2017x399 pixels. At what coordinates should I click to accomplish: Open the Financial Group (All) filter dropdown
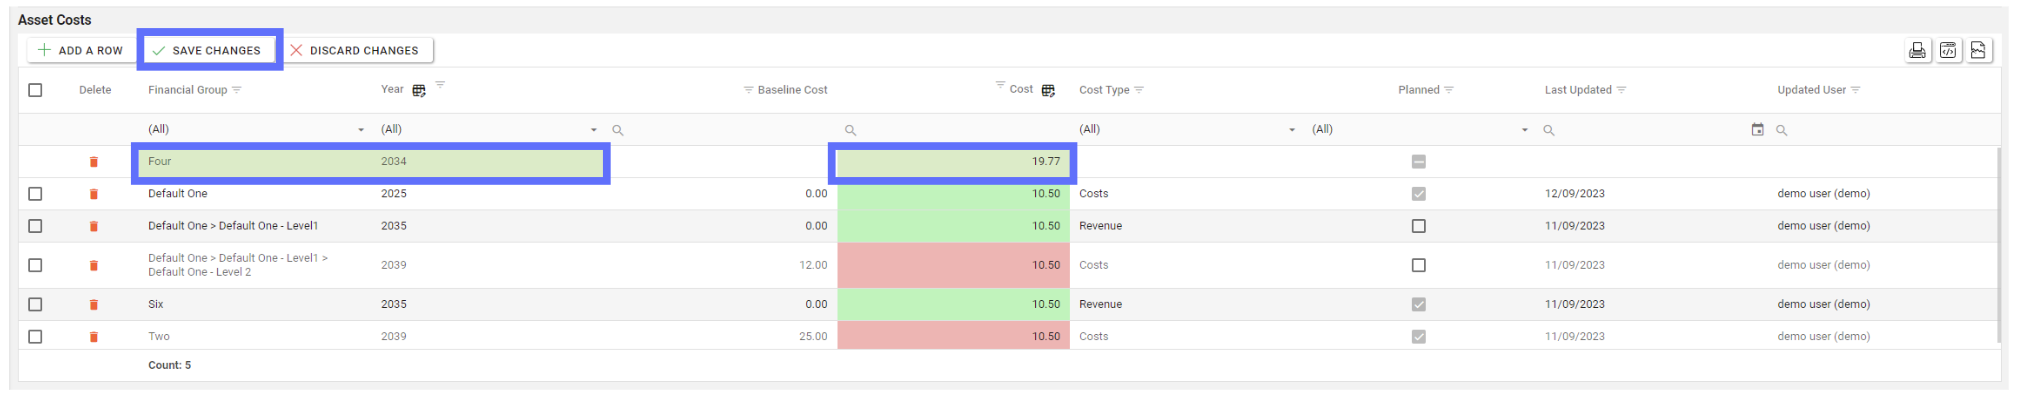(256, 129)
